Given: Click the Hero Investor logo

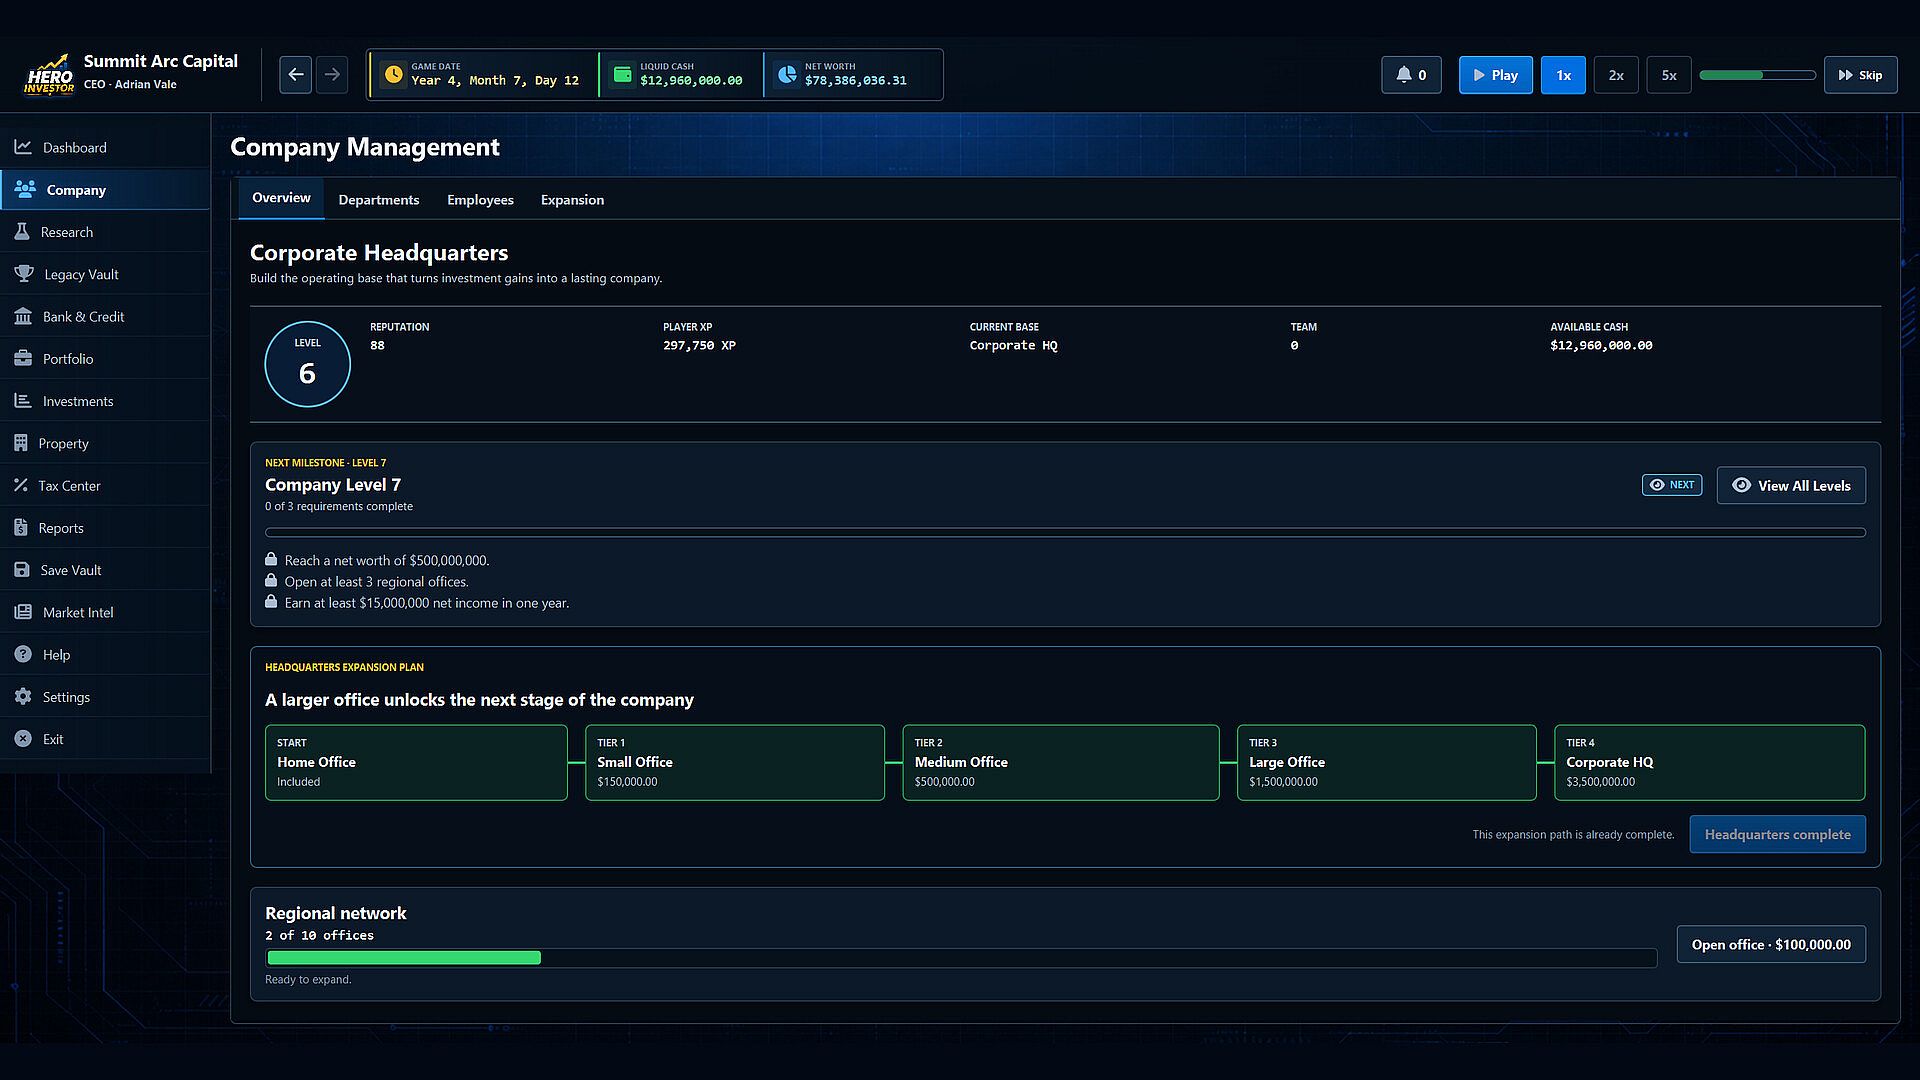Looking at the screenshot, I should (48, 74).
